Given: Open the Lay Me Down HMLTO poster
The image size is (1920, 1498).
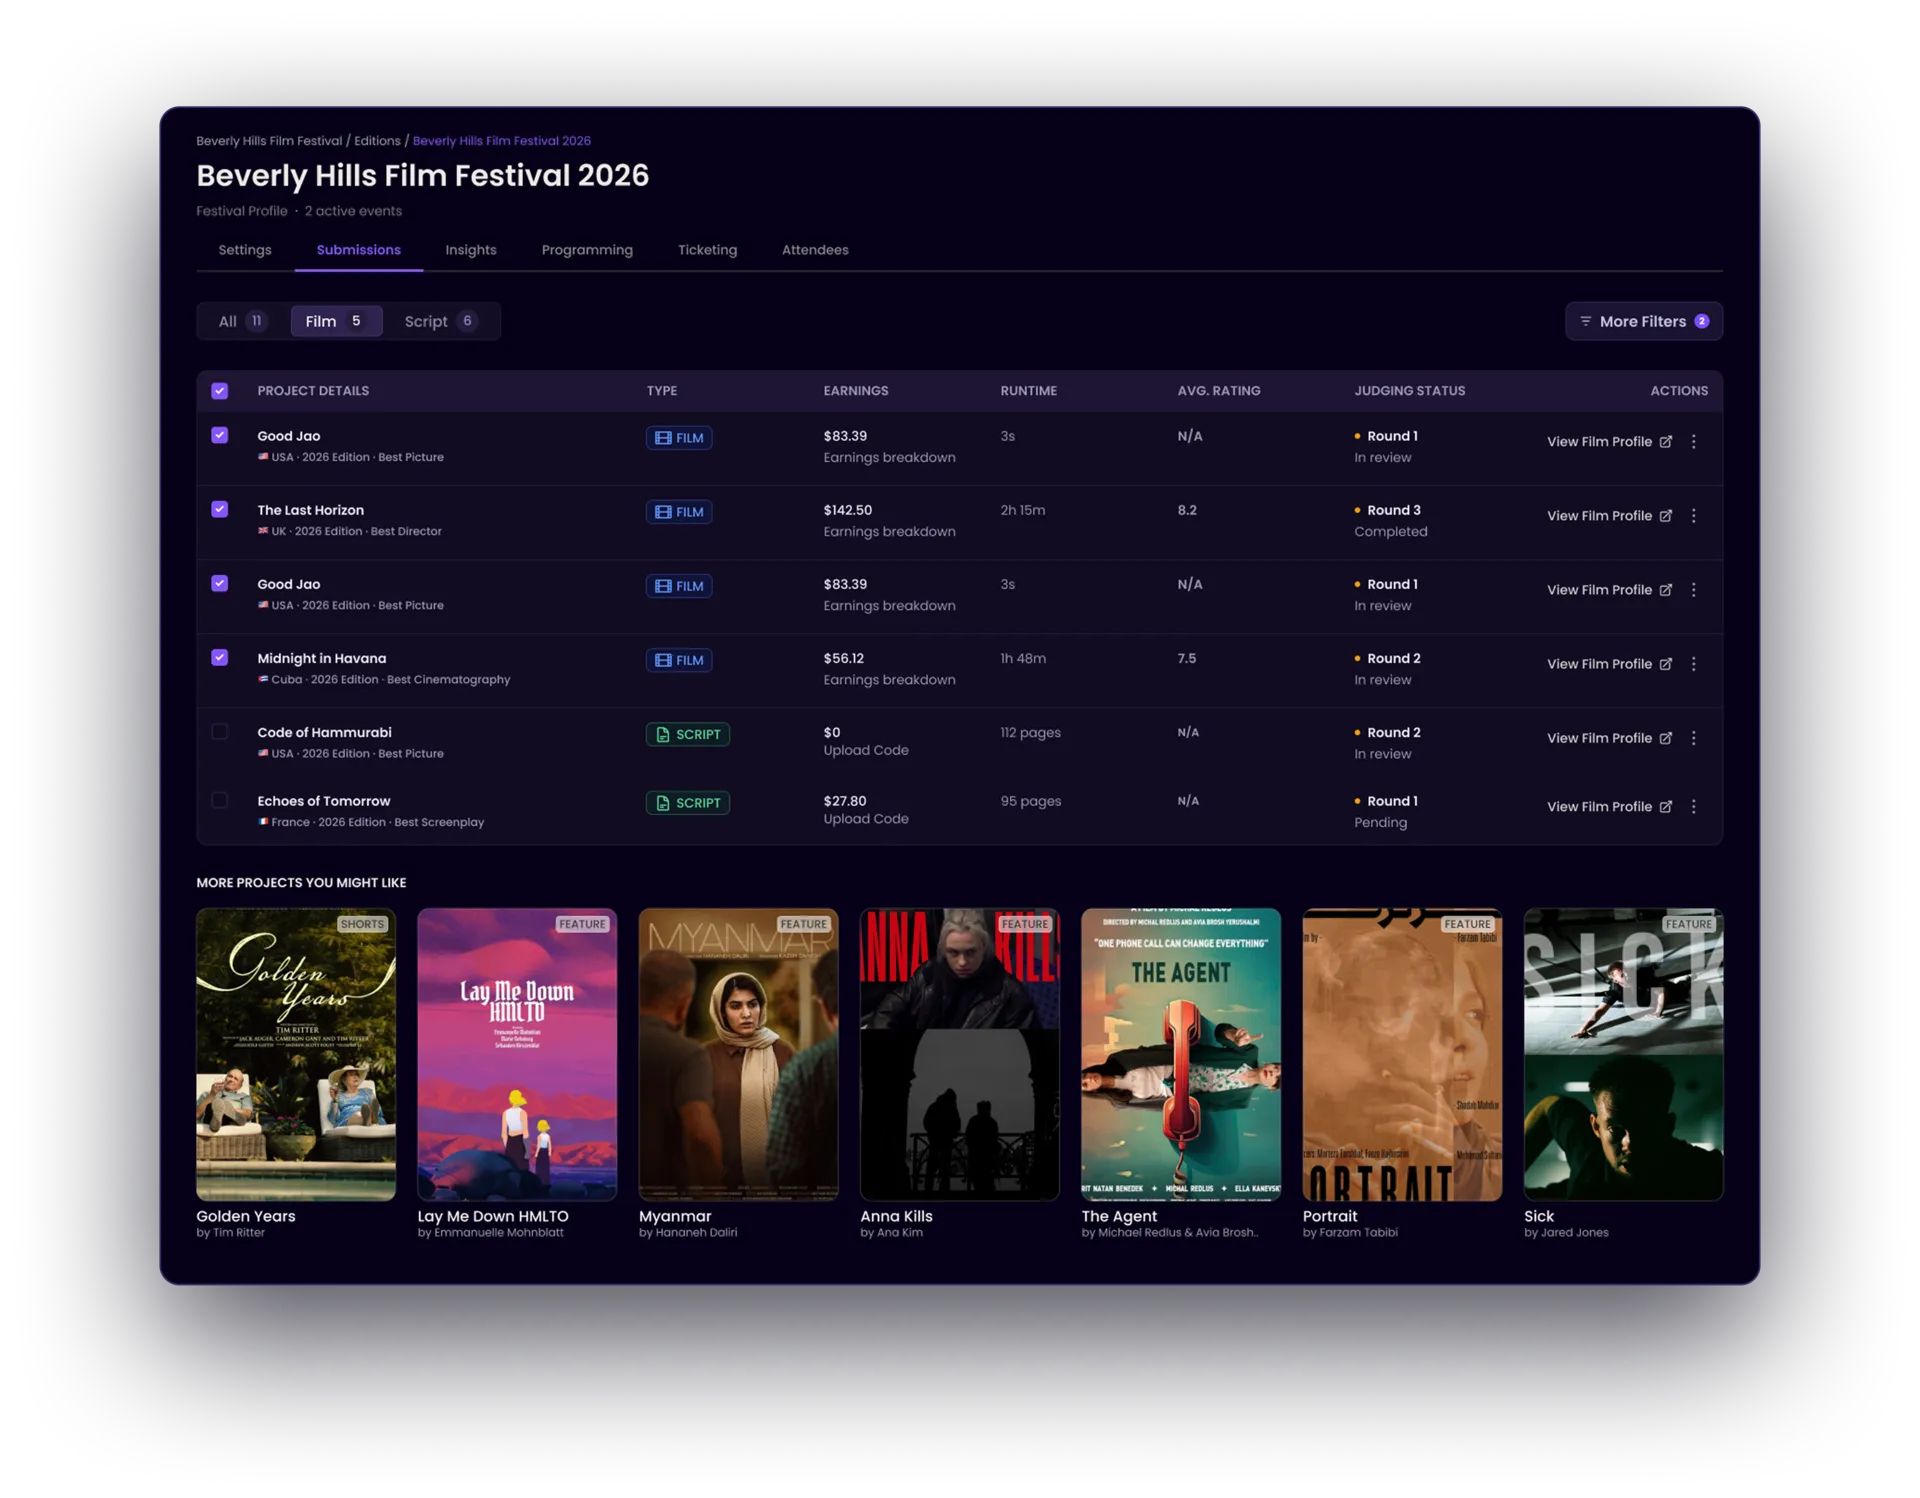Looking at the screenshot, I should pyautogui.click(x=517, y=1054).
